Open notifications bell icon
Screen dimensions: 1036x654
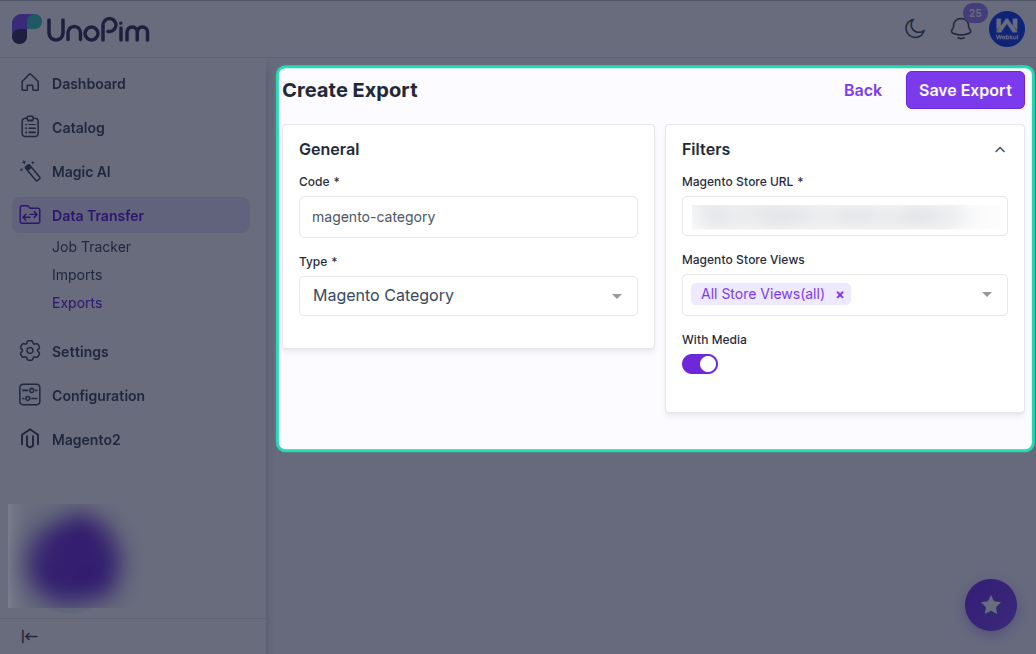point(961,28)
